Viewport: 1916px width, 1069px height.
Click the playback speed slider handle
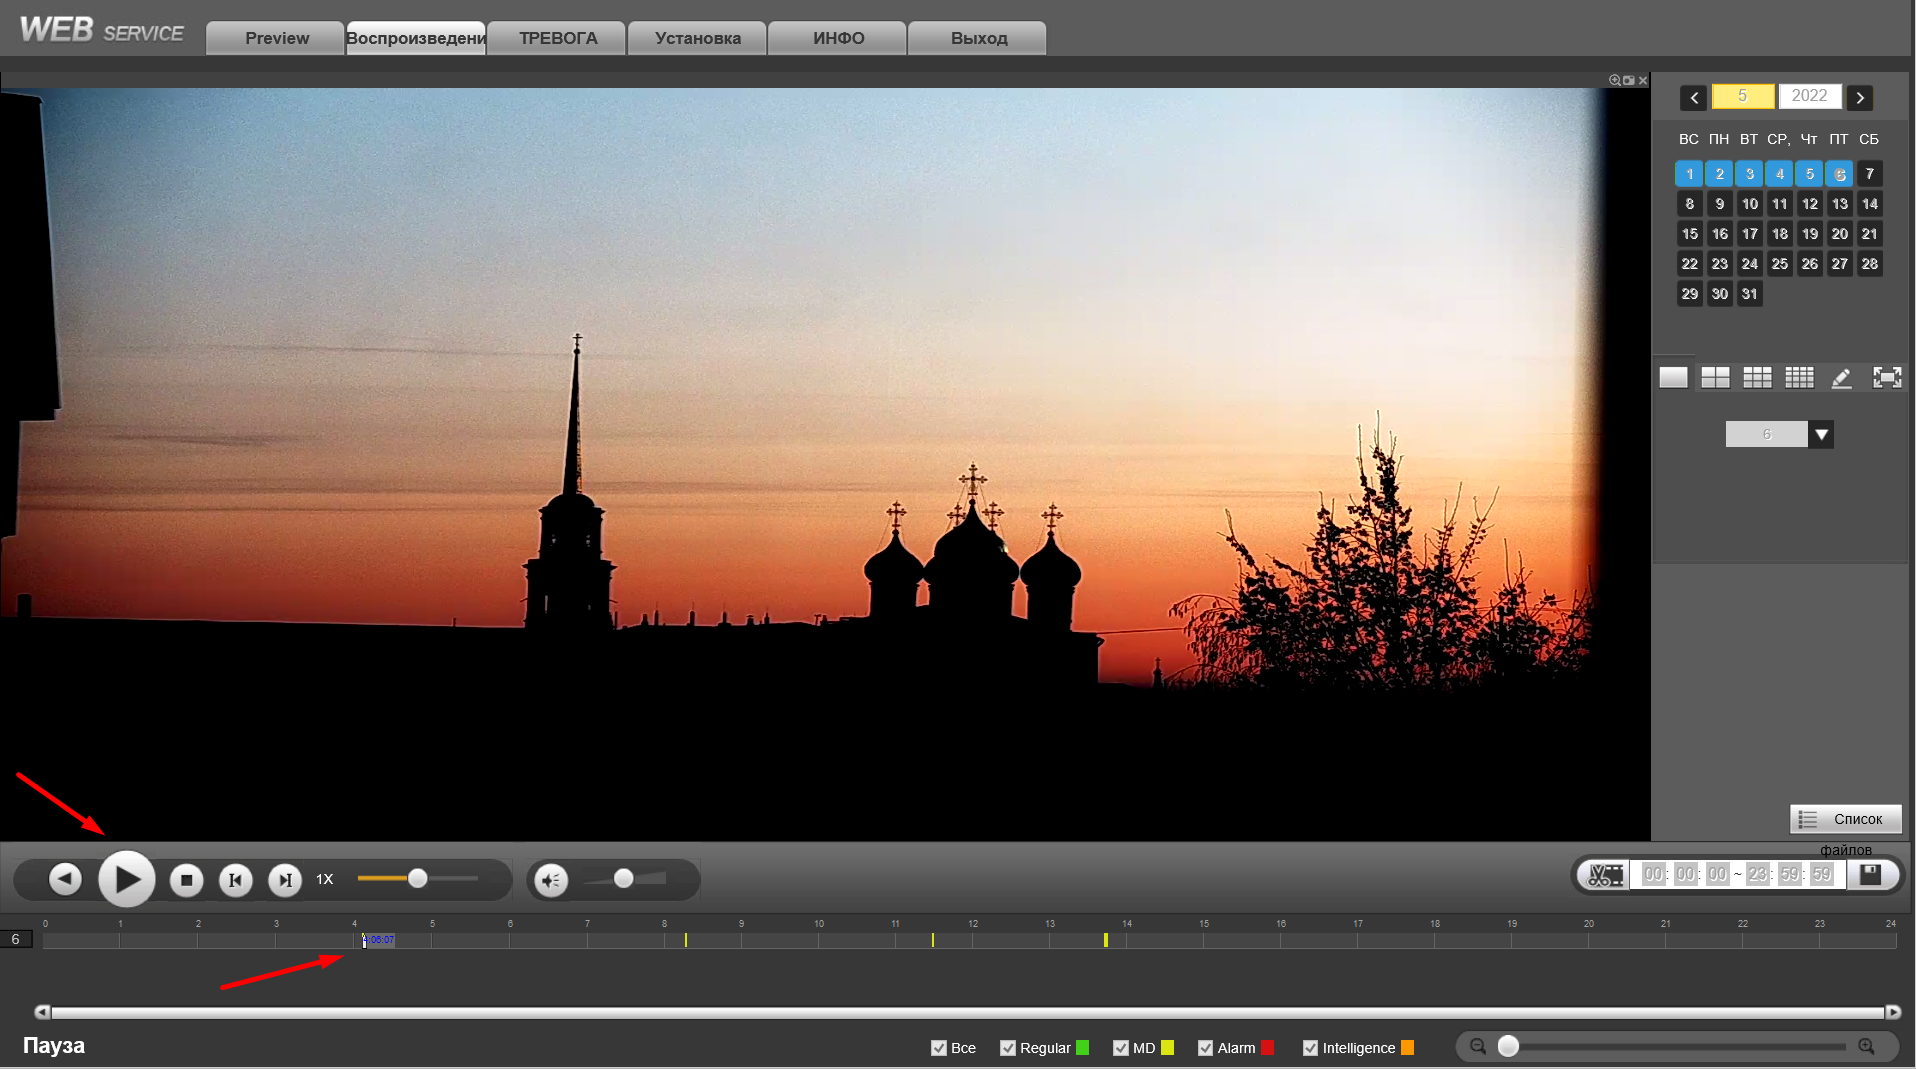coord(418,878)
